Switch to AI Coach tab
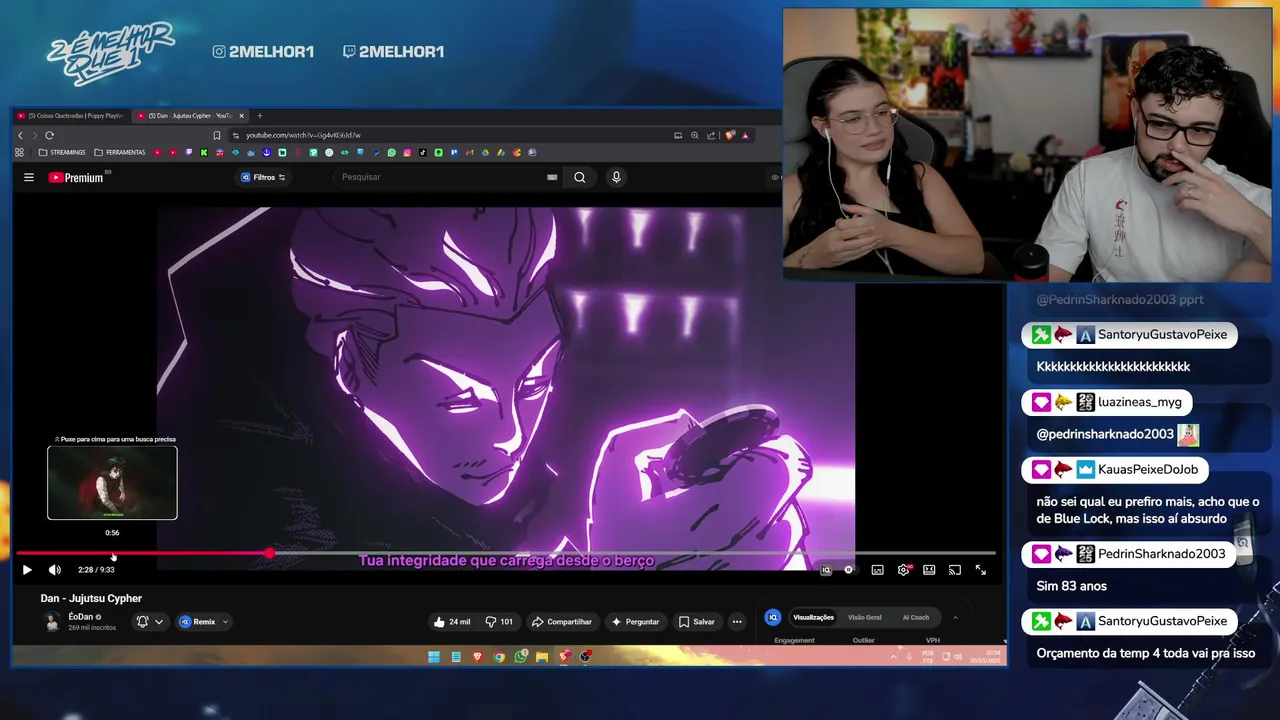Screen dimensions: 1280x720 (x=916, y=617)
